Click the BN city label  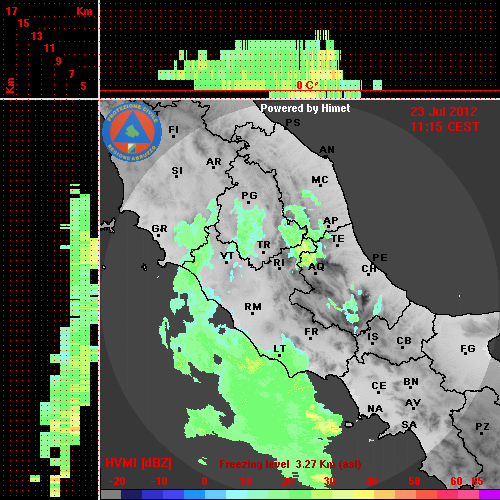(x=411, y=382)
